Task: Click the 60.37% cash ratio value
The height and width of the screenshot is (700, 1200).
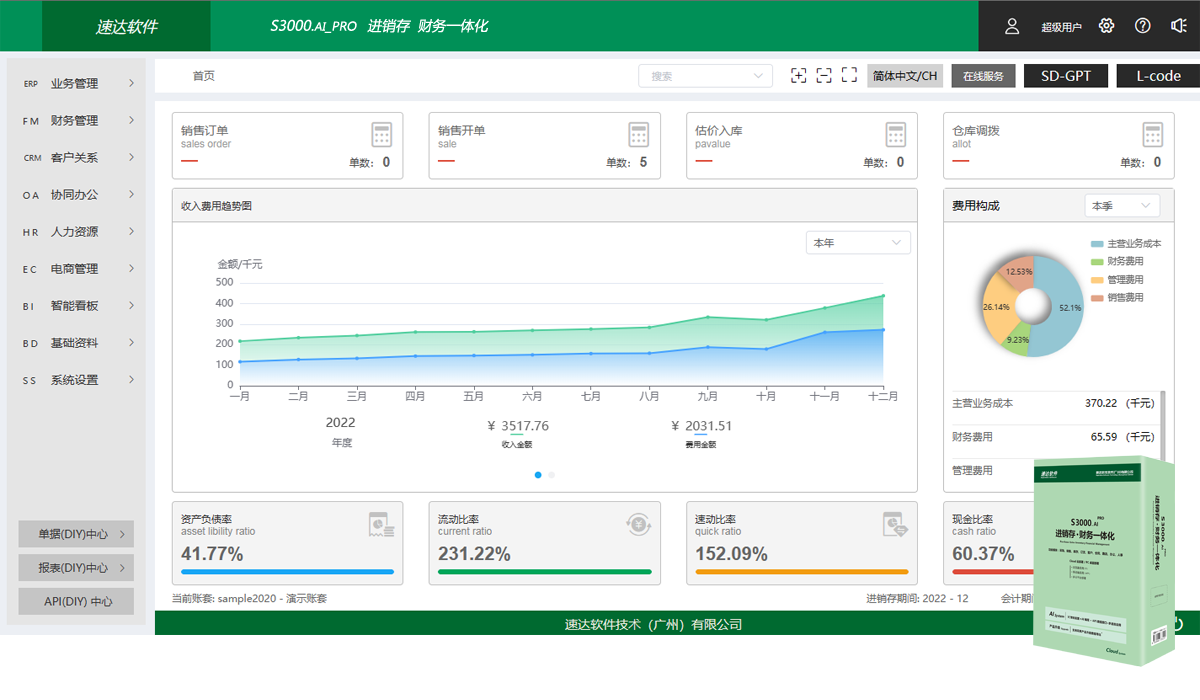Action: pyautogui.click(x=983, y=553)
